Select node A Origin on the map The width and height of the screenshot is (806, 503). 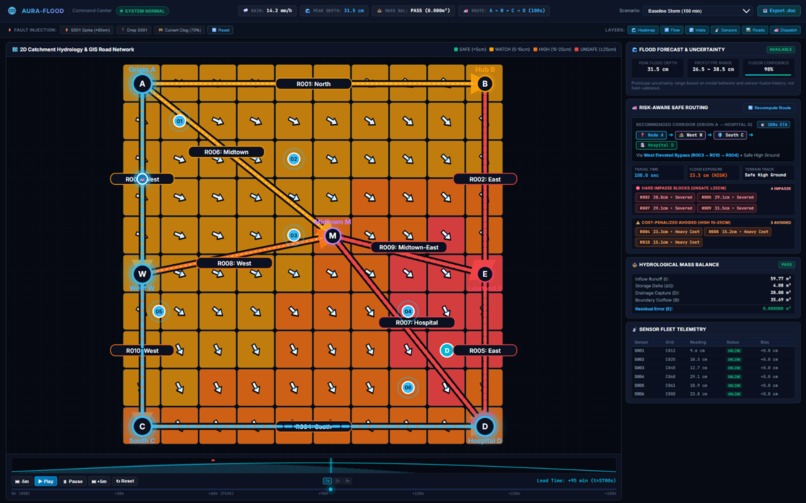point(142,84)
